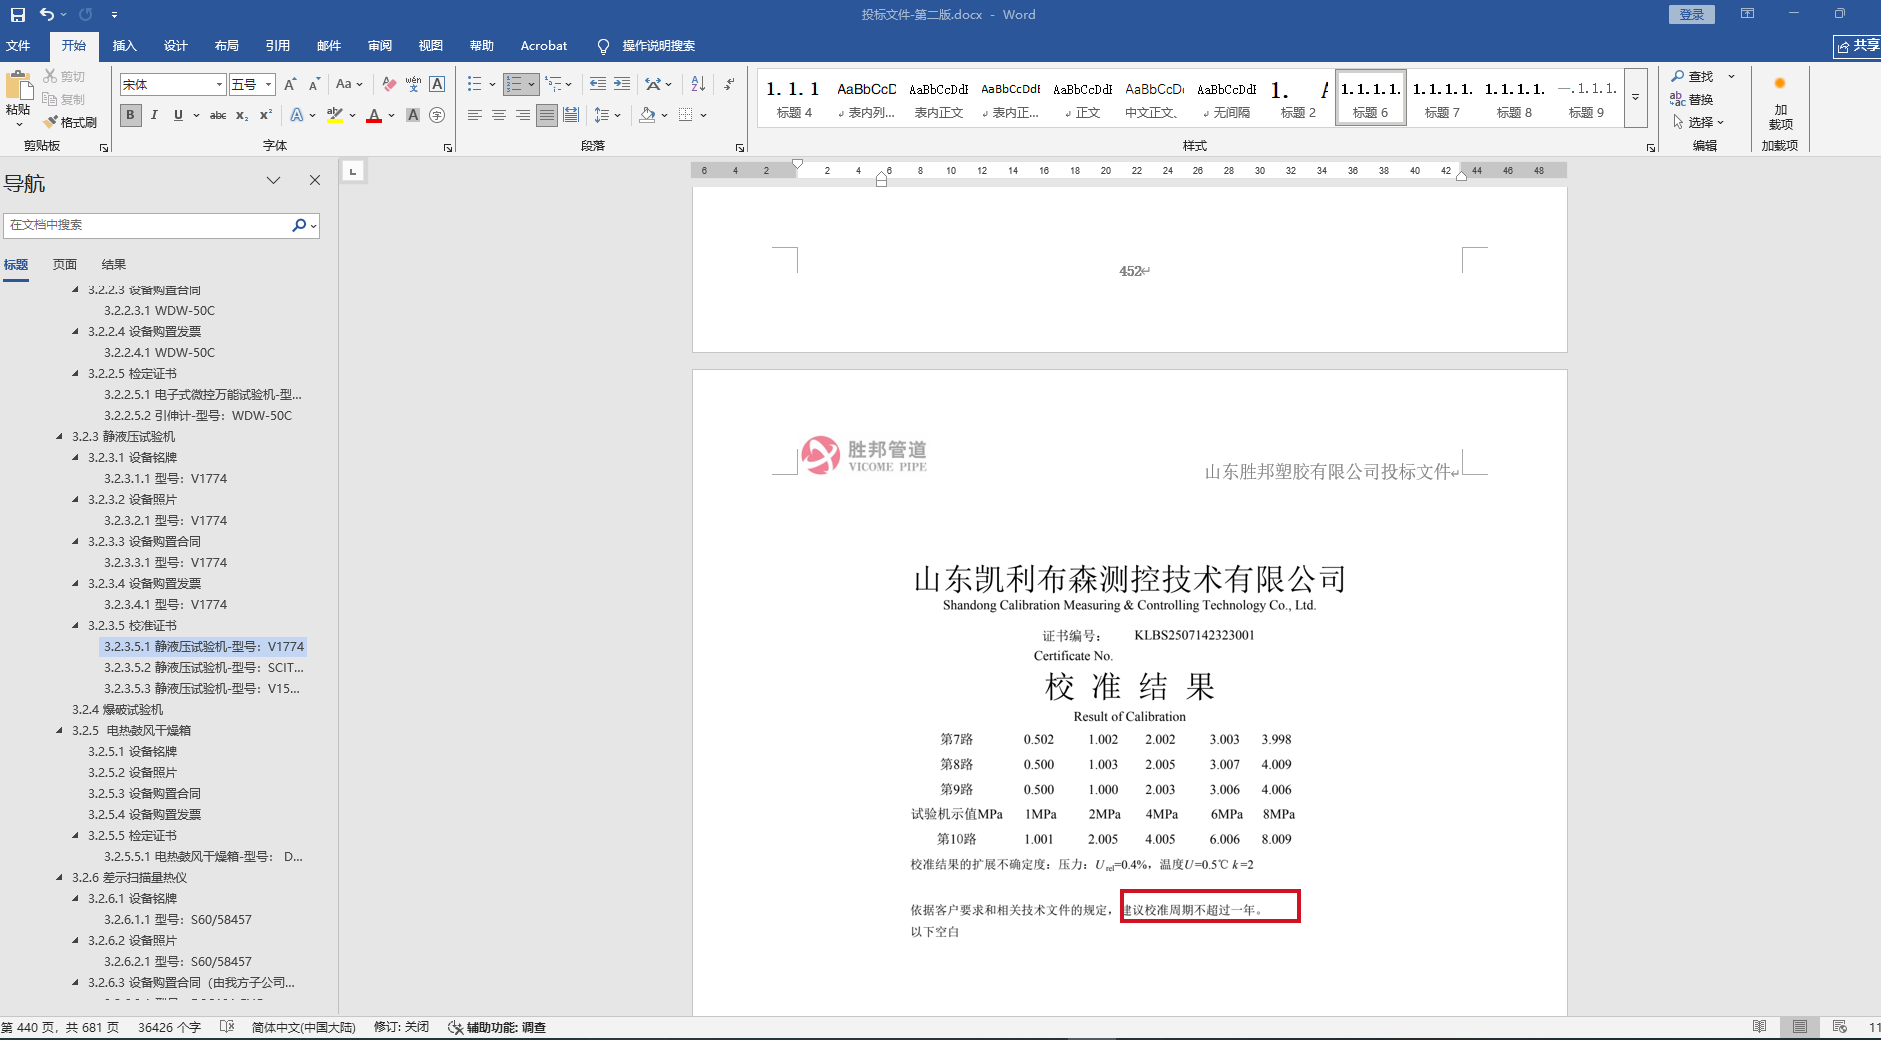Viewport: 1881px width, 1040px height.
Task: Apply the 标题 2 style
Action: 1299,98
